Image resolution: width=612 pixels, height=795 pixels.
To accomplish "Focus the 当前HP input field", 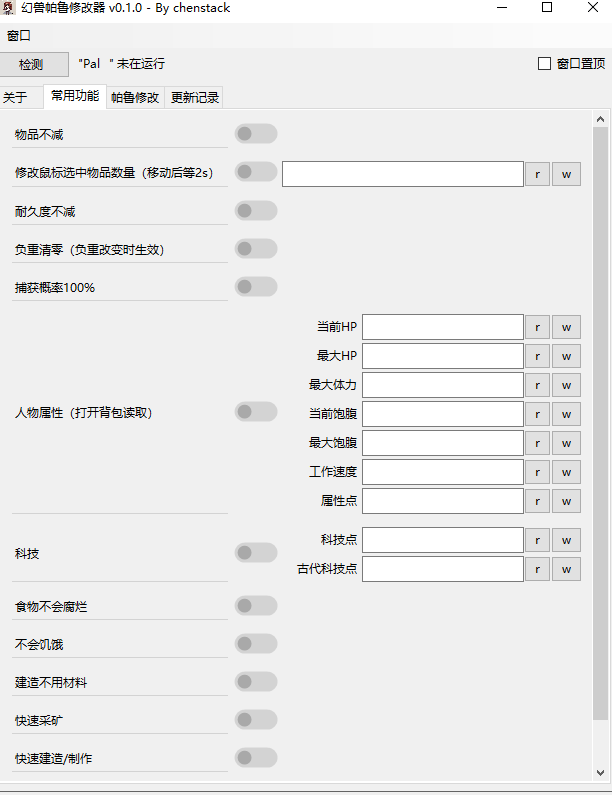I will coord(443,327).
